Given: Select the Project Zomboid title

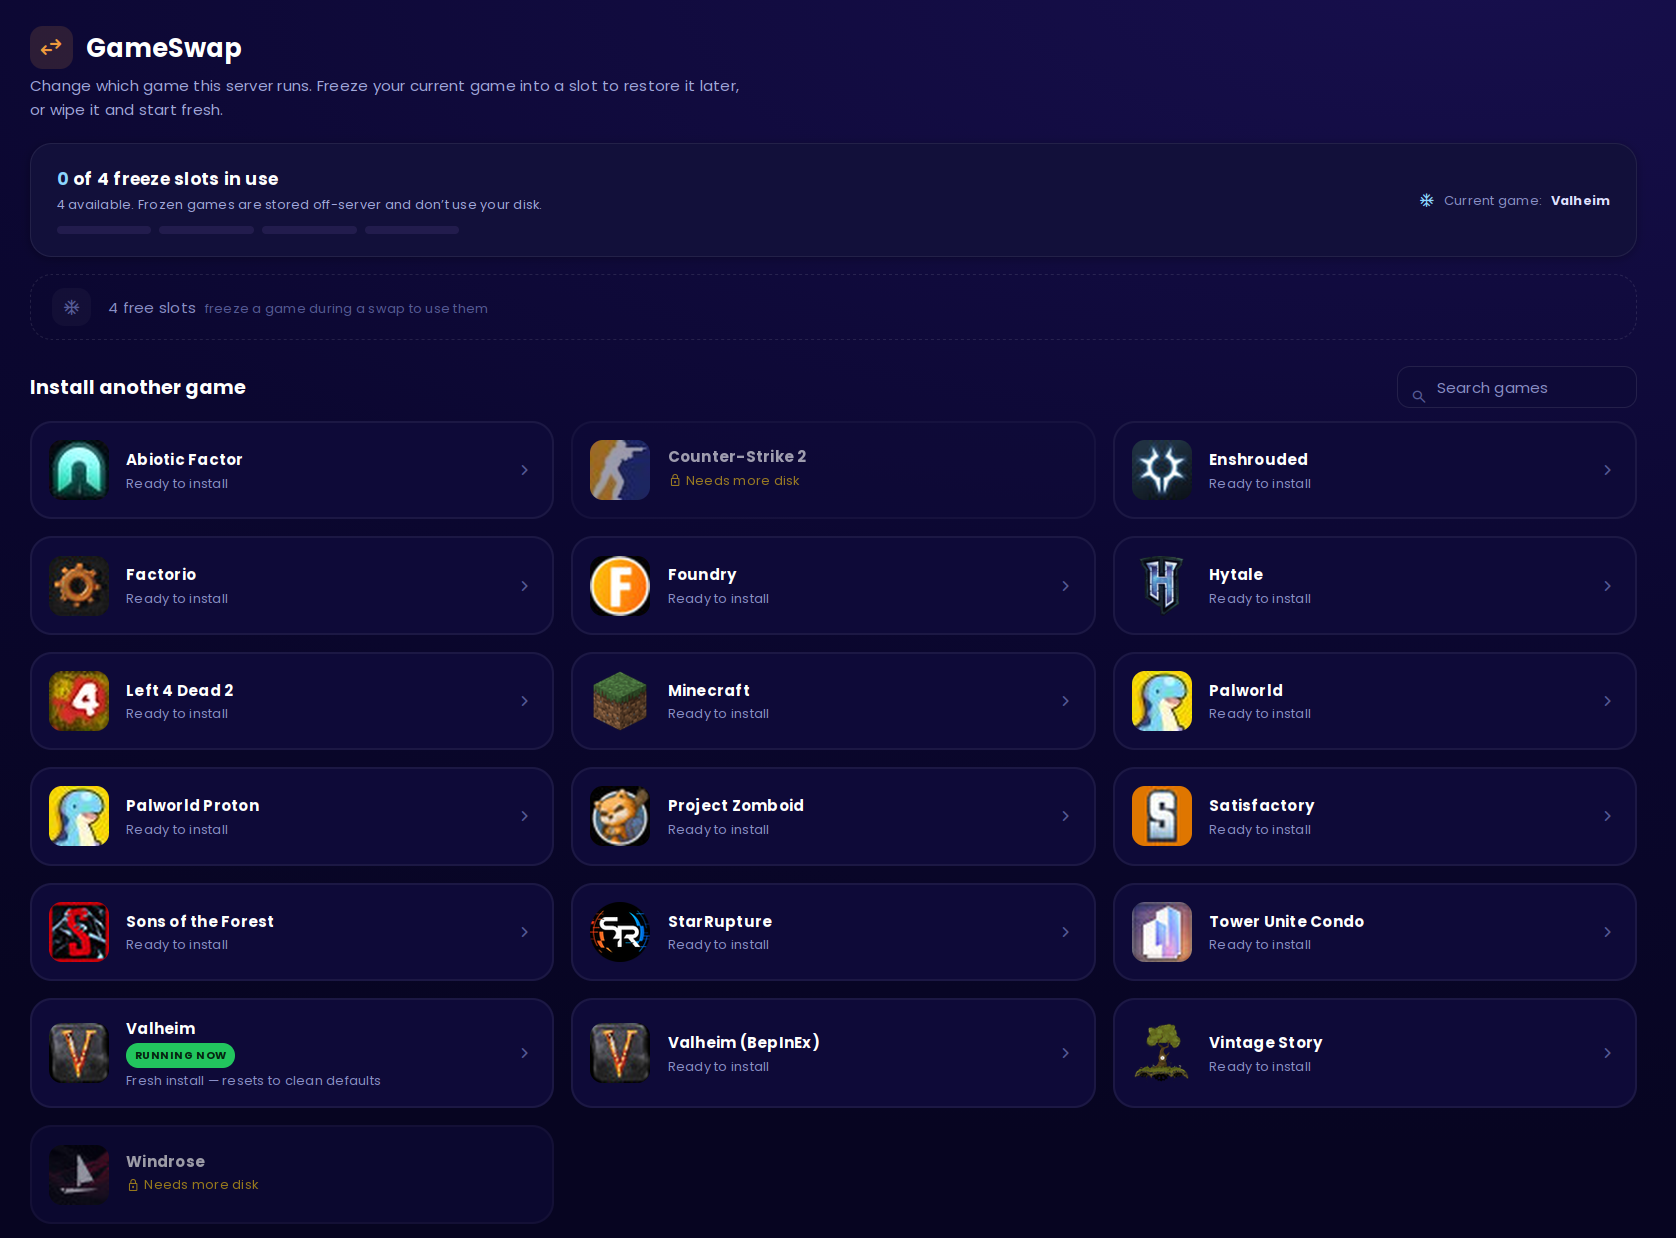Looking at the screenshot, I should tap(736, 805).
